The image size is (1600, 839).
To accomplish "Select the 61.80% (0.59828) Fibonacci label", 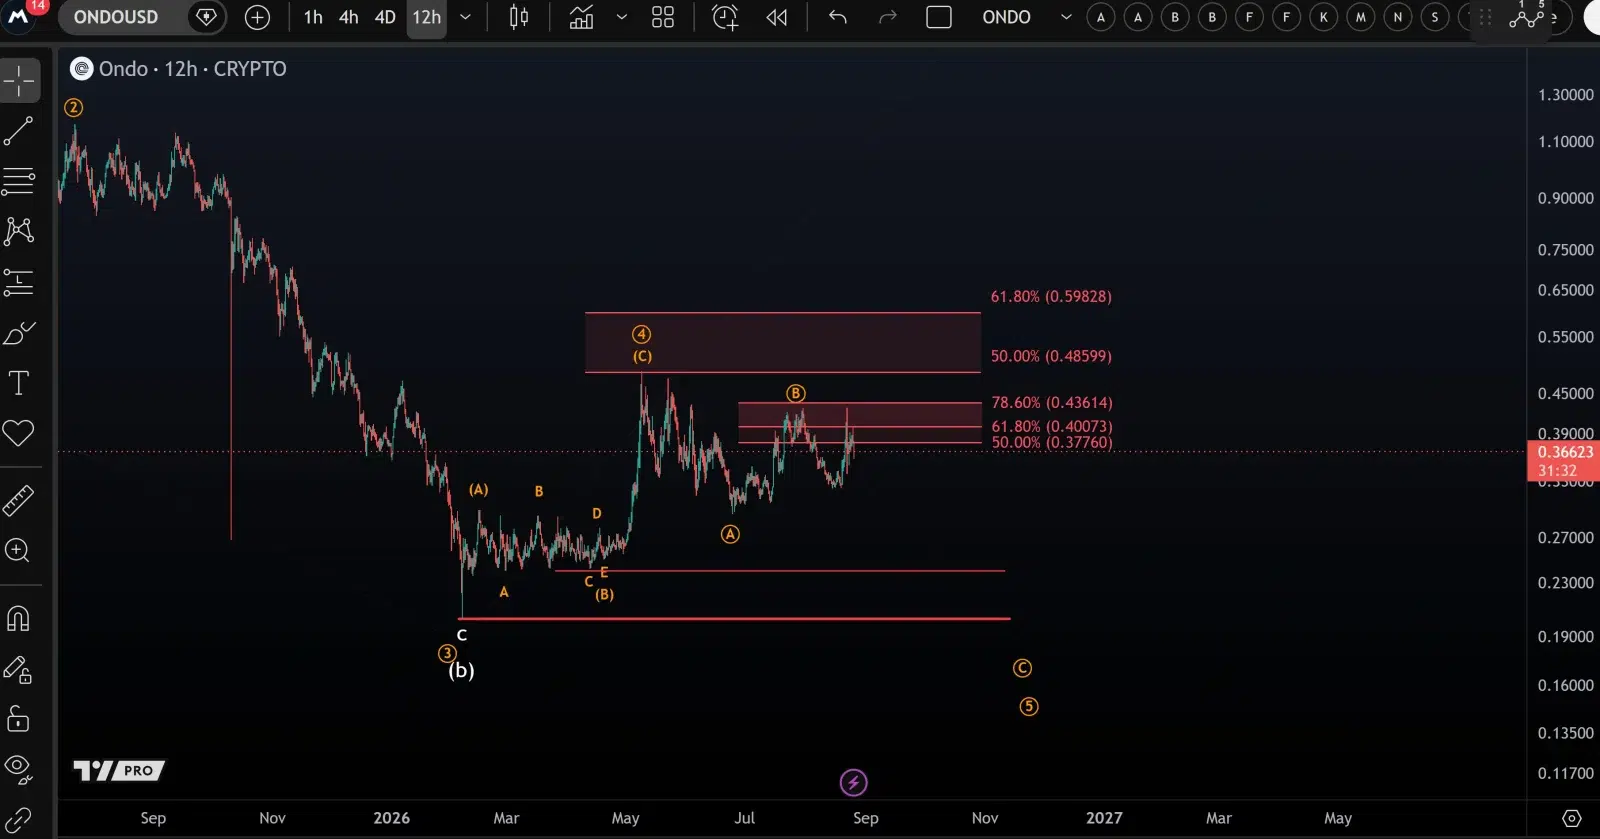I will (1051, 297).
